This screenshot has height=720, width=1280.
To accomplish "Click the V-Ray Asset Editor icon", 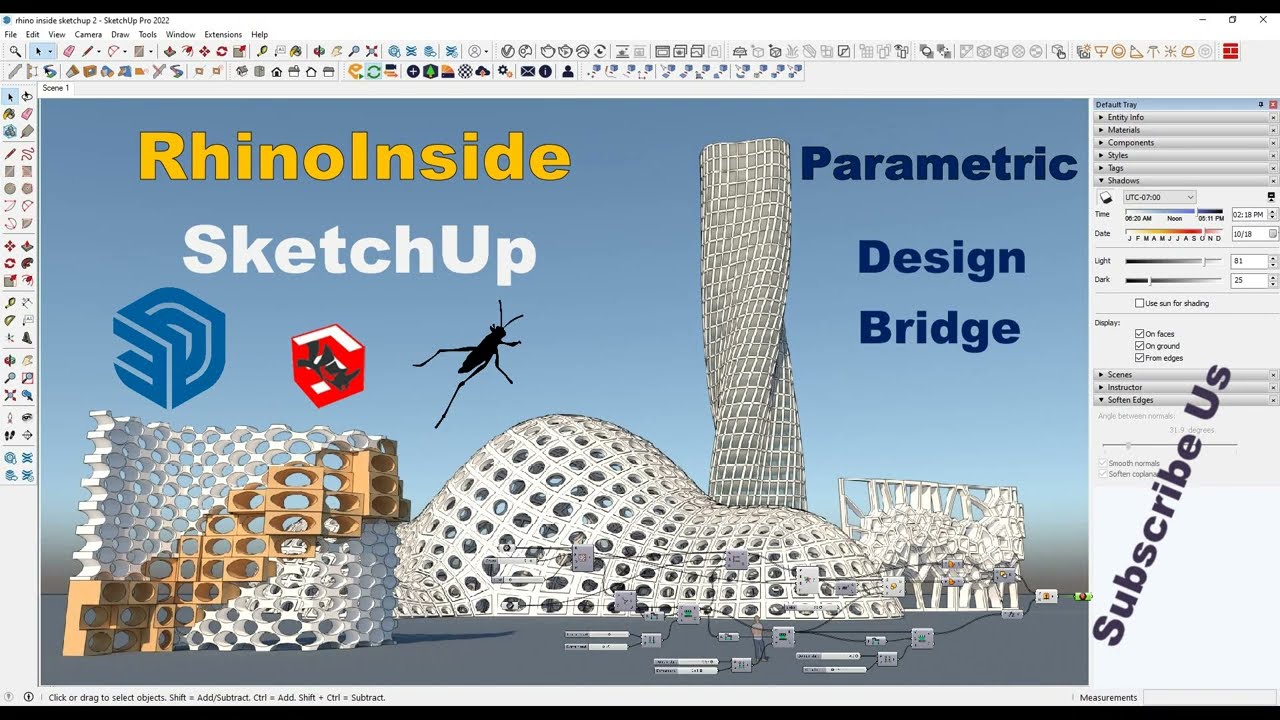I will point(507,51).
